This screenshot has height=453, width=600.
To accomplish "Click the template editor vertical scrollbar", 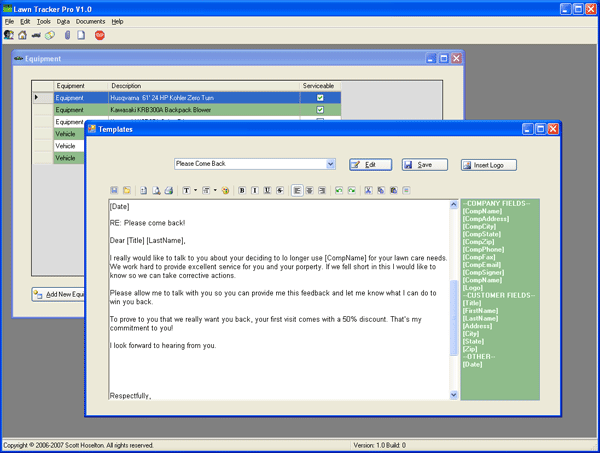I will point(454,300).
